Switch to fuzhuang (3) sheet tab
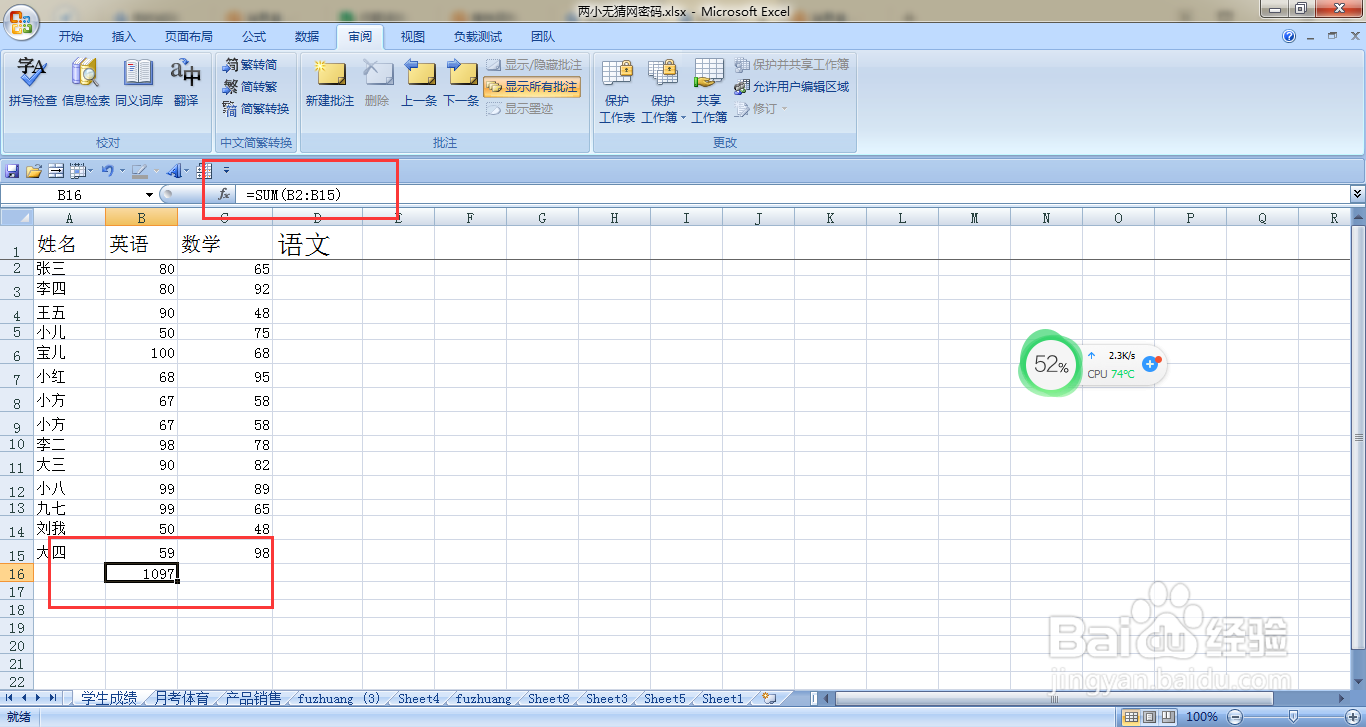This screenshot has width=1366, height=727. (x=339, y=698)
